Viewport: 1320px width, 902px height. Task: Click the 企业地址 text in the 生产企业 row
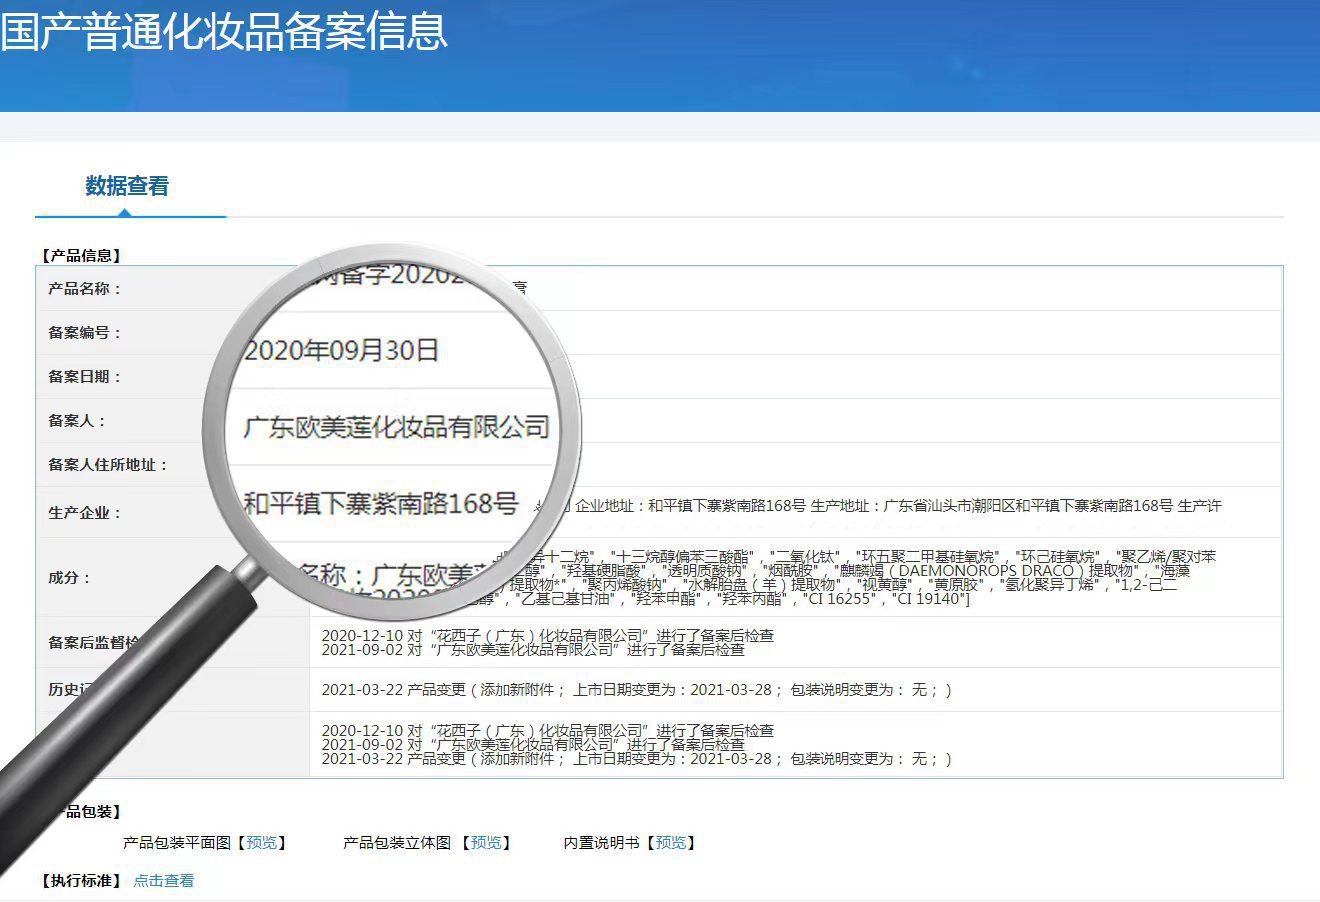coord(607,506)
